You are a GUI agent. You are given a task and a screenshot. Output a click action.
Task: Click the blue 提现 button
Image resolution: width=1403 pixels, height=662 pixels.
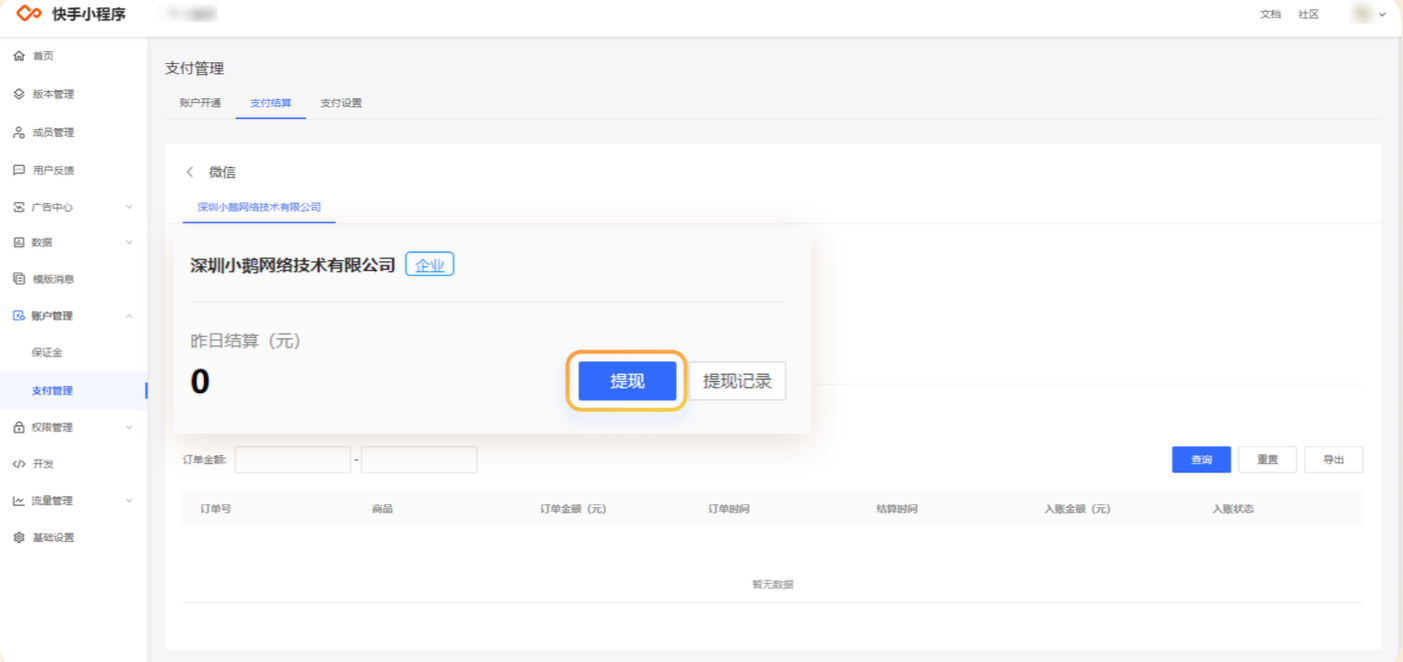pyautogui.click(x=627, y=381)
